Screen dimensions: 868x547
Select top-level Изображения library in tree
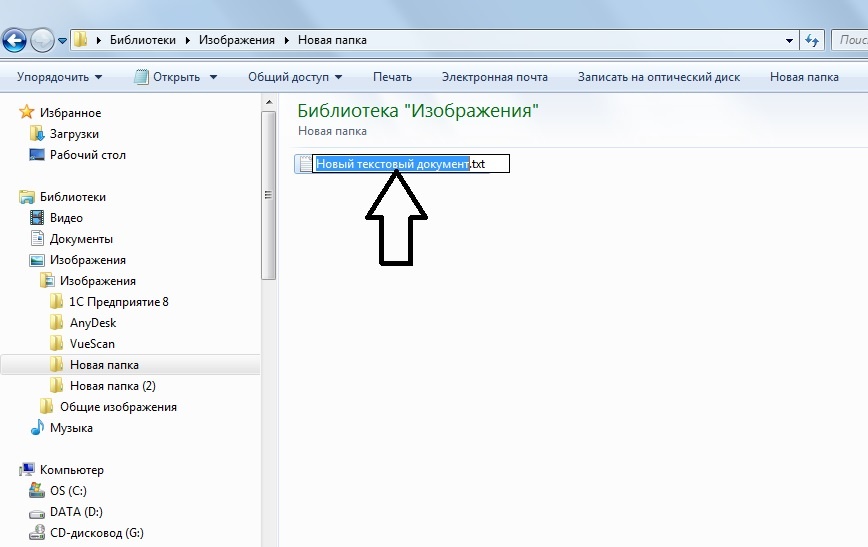click(x=87, y=260)
